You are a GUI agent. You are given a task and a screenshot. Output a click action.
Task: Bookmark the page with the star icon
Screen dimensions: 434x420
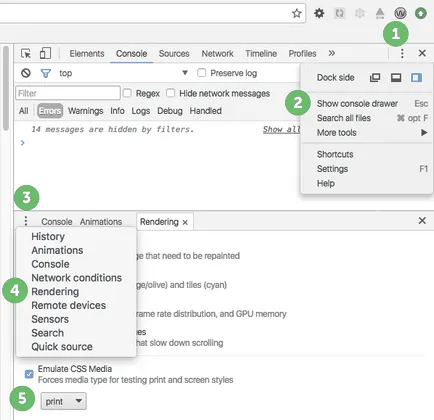296,13
